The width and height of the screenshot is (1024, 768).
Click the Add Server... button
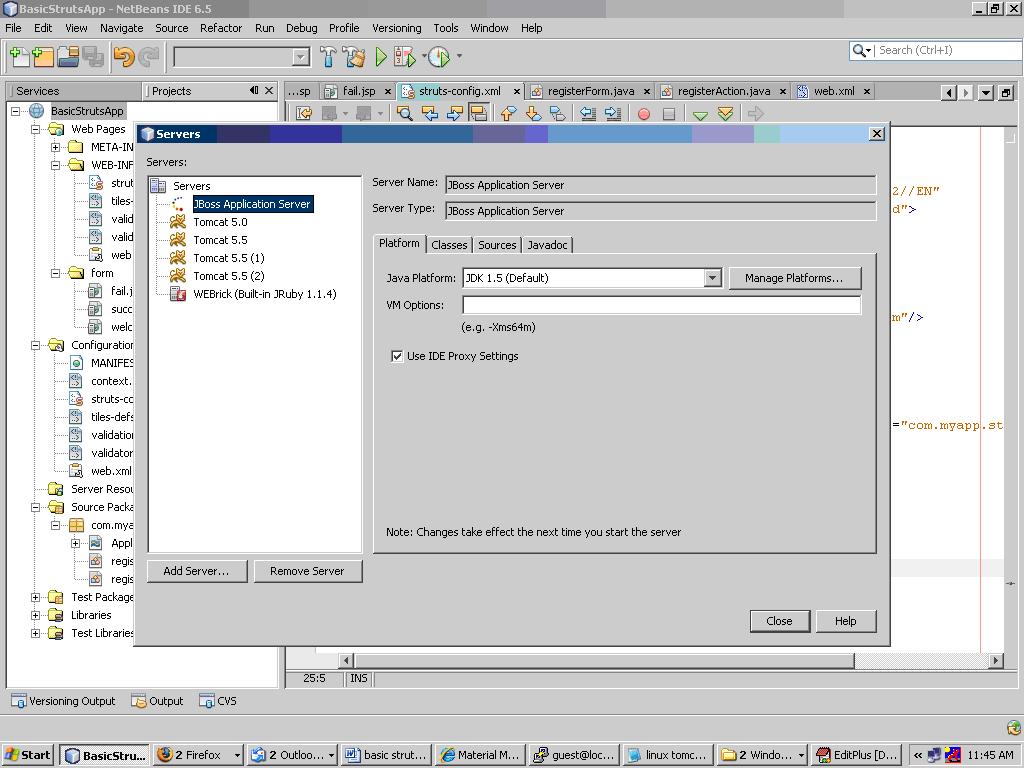click(197, 571)
